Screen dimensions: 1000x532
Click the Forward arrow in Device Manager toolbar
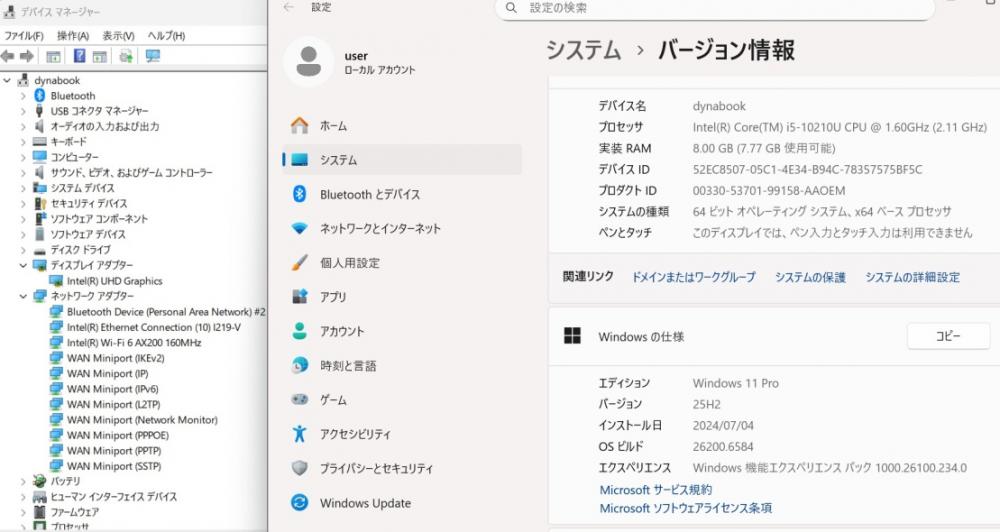click(x=27, y=56)
